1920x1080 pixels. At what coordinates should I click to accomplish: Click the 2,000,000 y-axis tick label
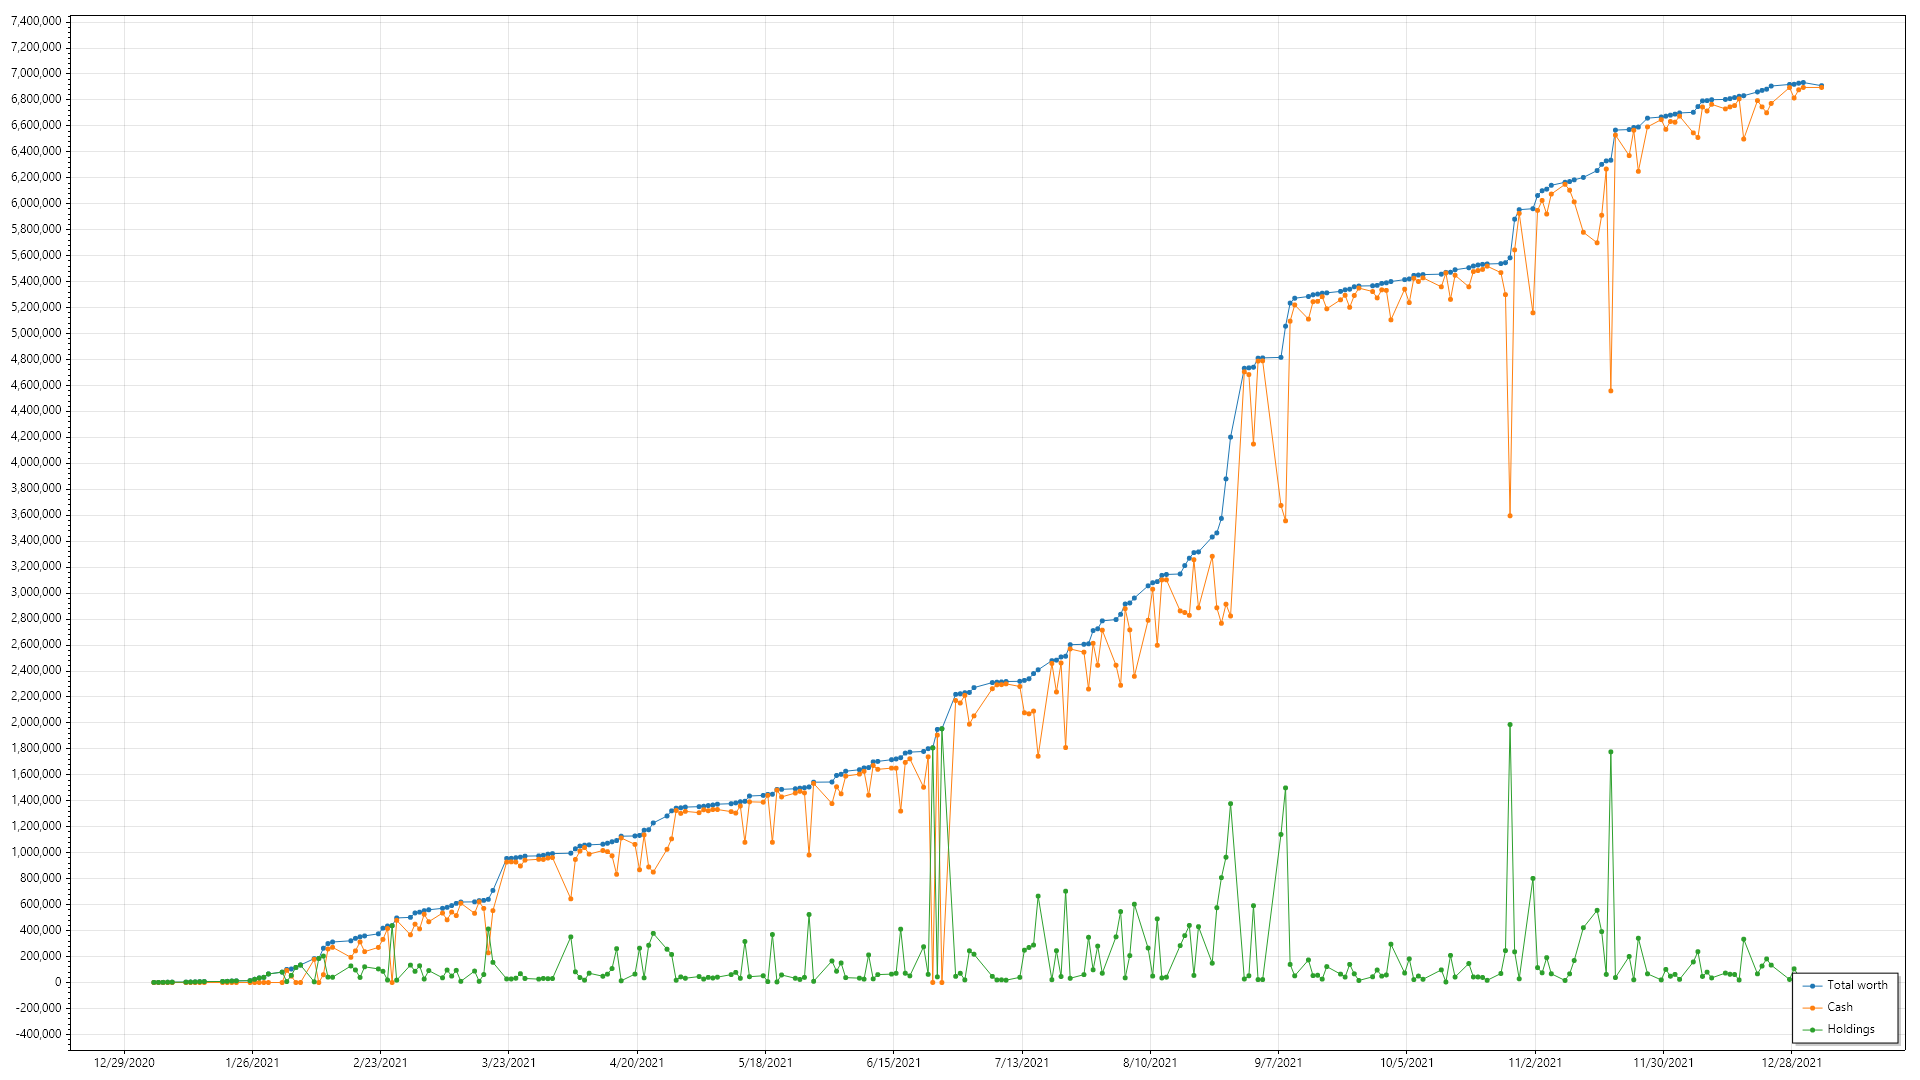click(x=35, y=722)
